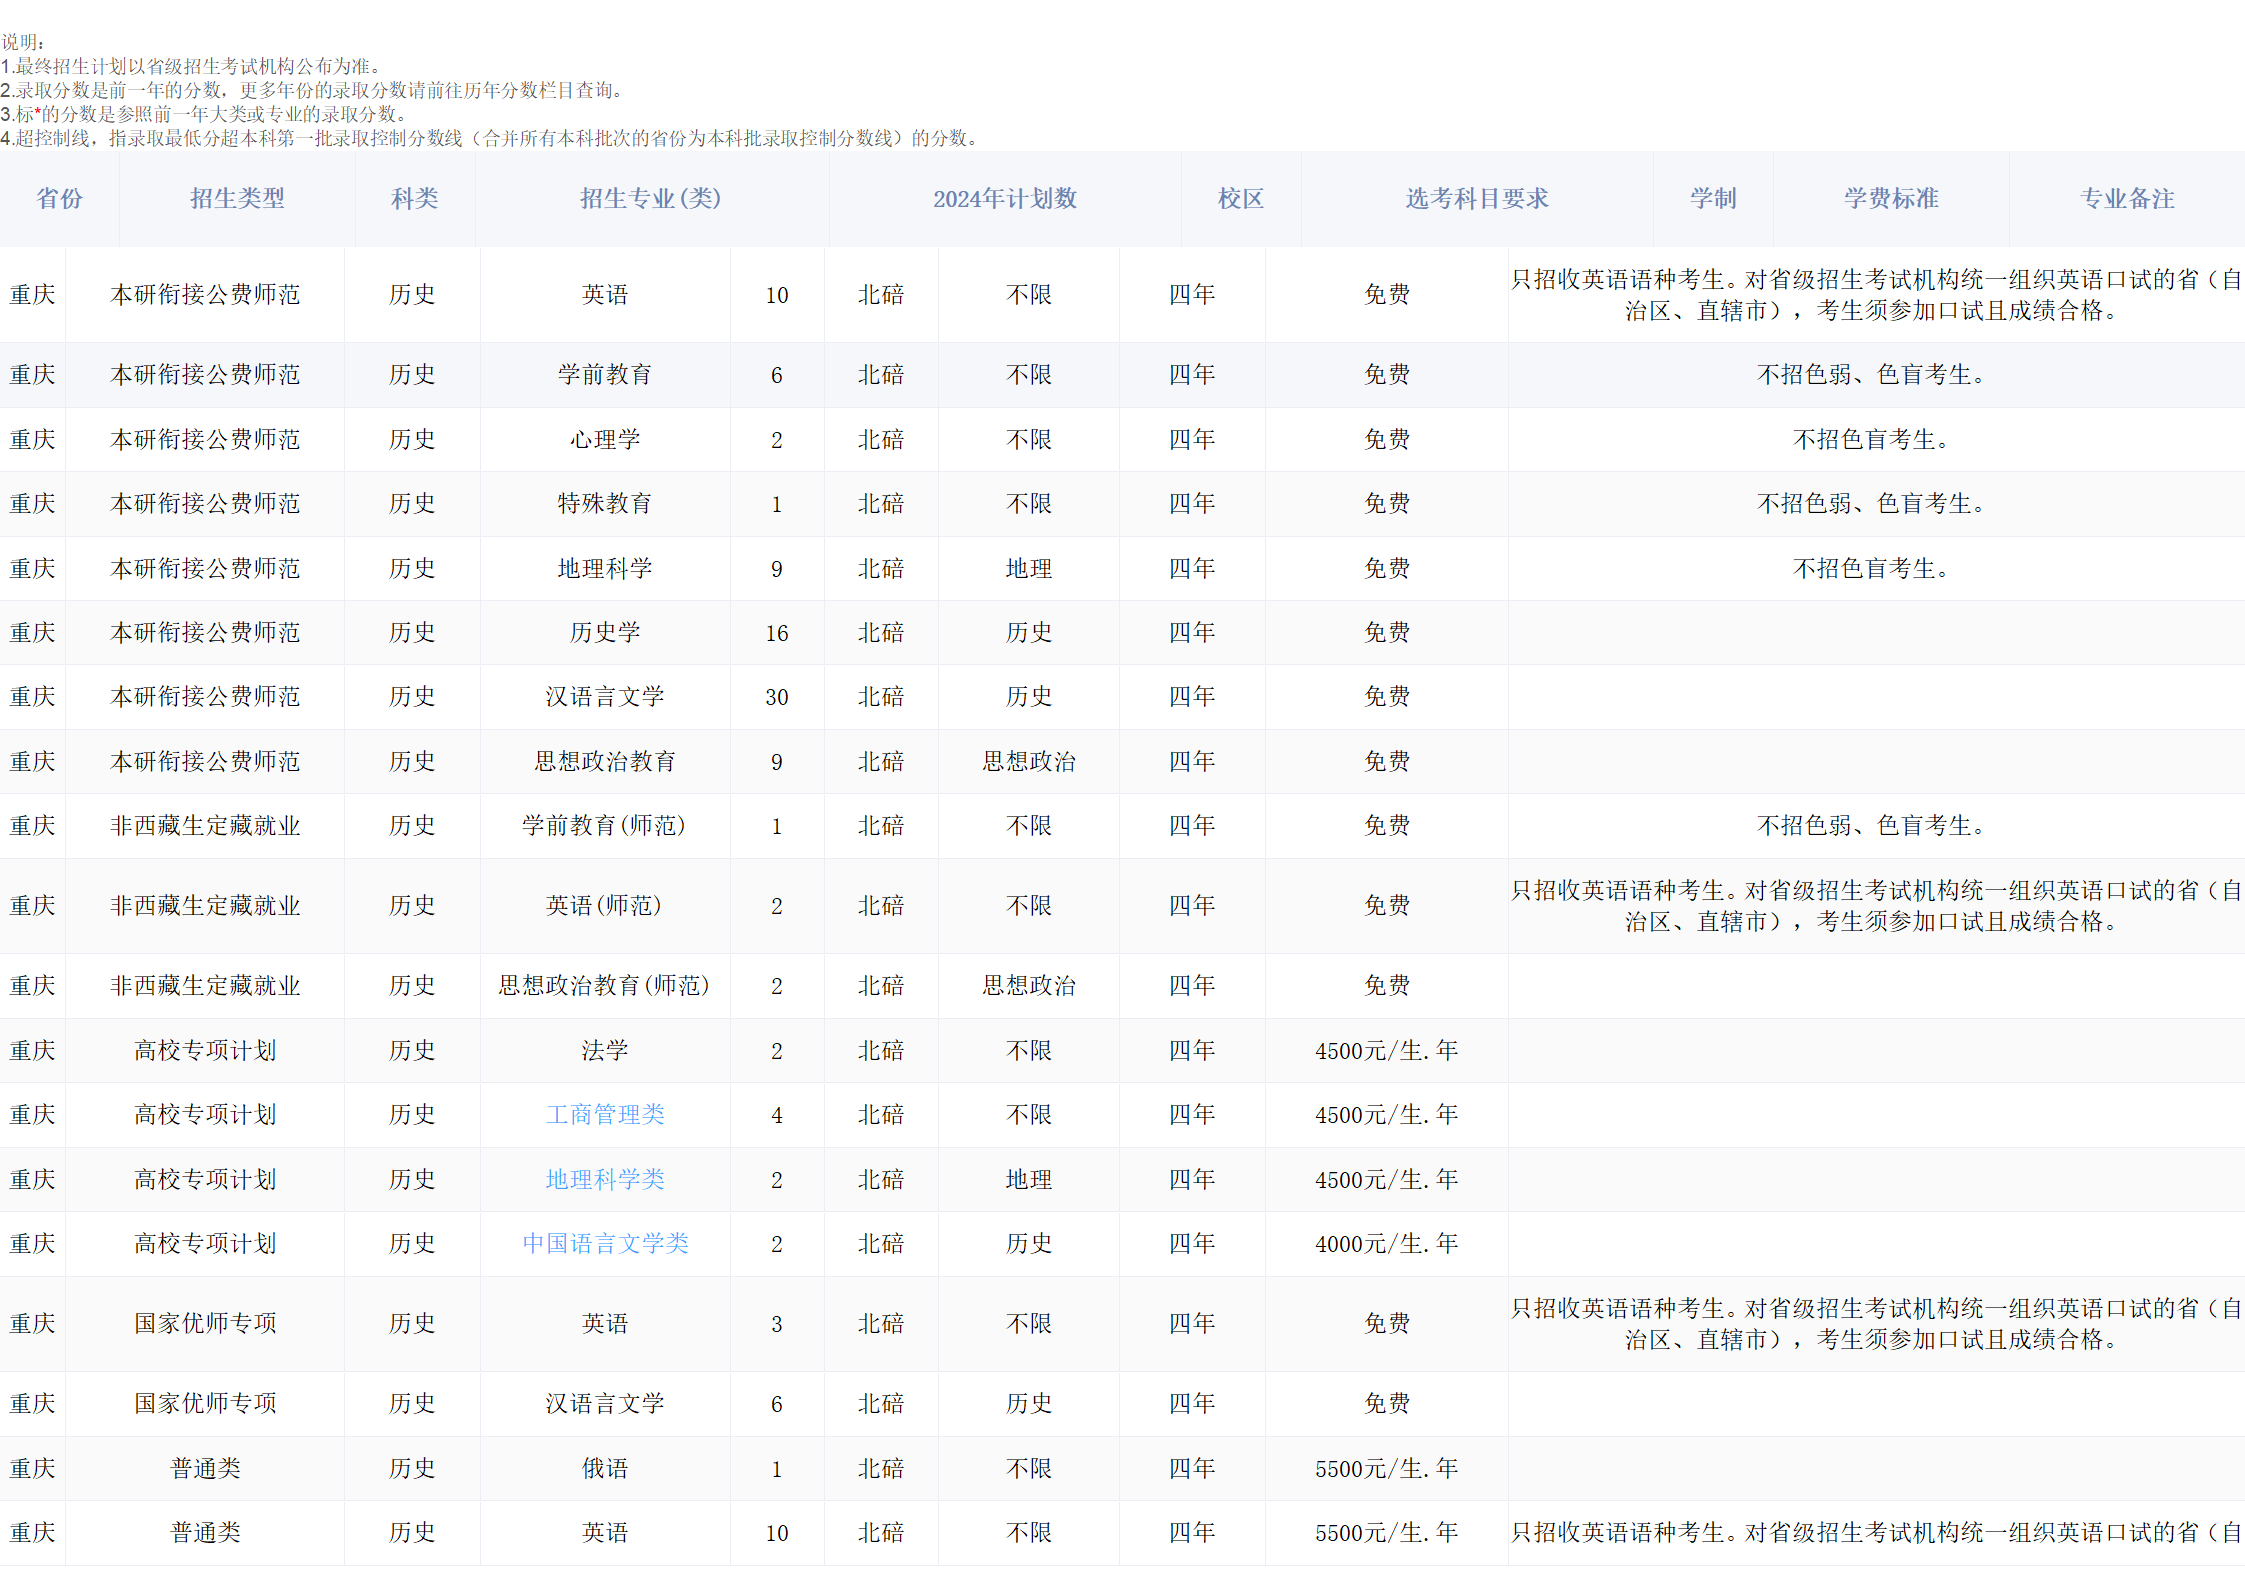Click the 招生类型 column header

(237, 198)
